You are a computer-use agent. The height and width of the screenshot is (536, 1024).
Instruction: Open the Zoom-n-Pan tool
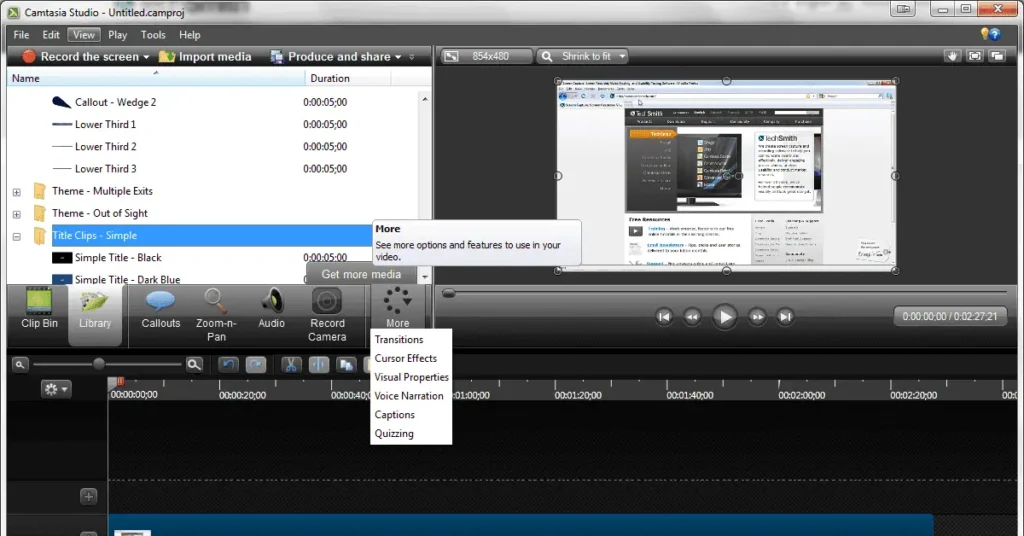tap(216, 315)
